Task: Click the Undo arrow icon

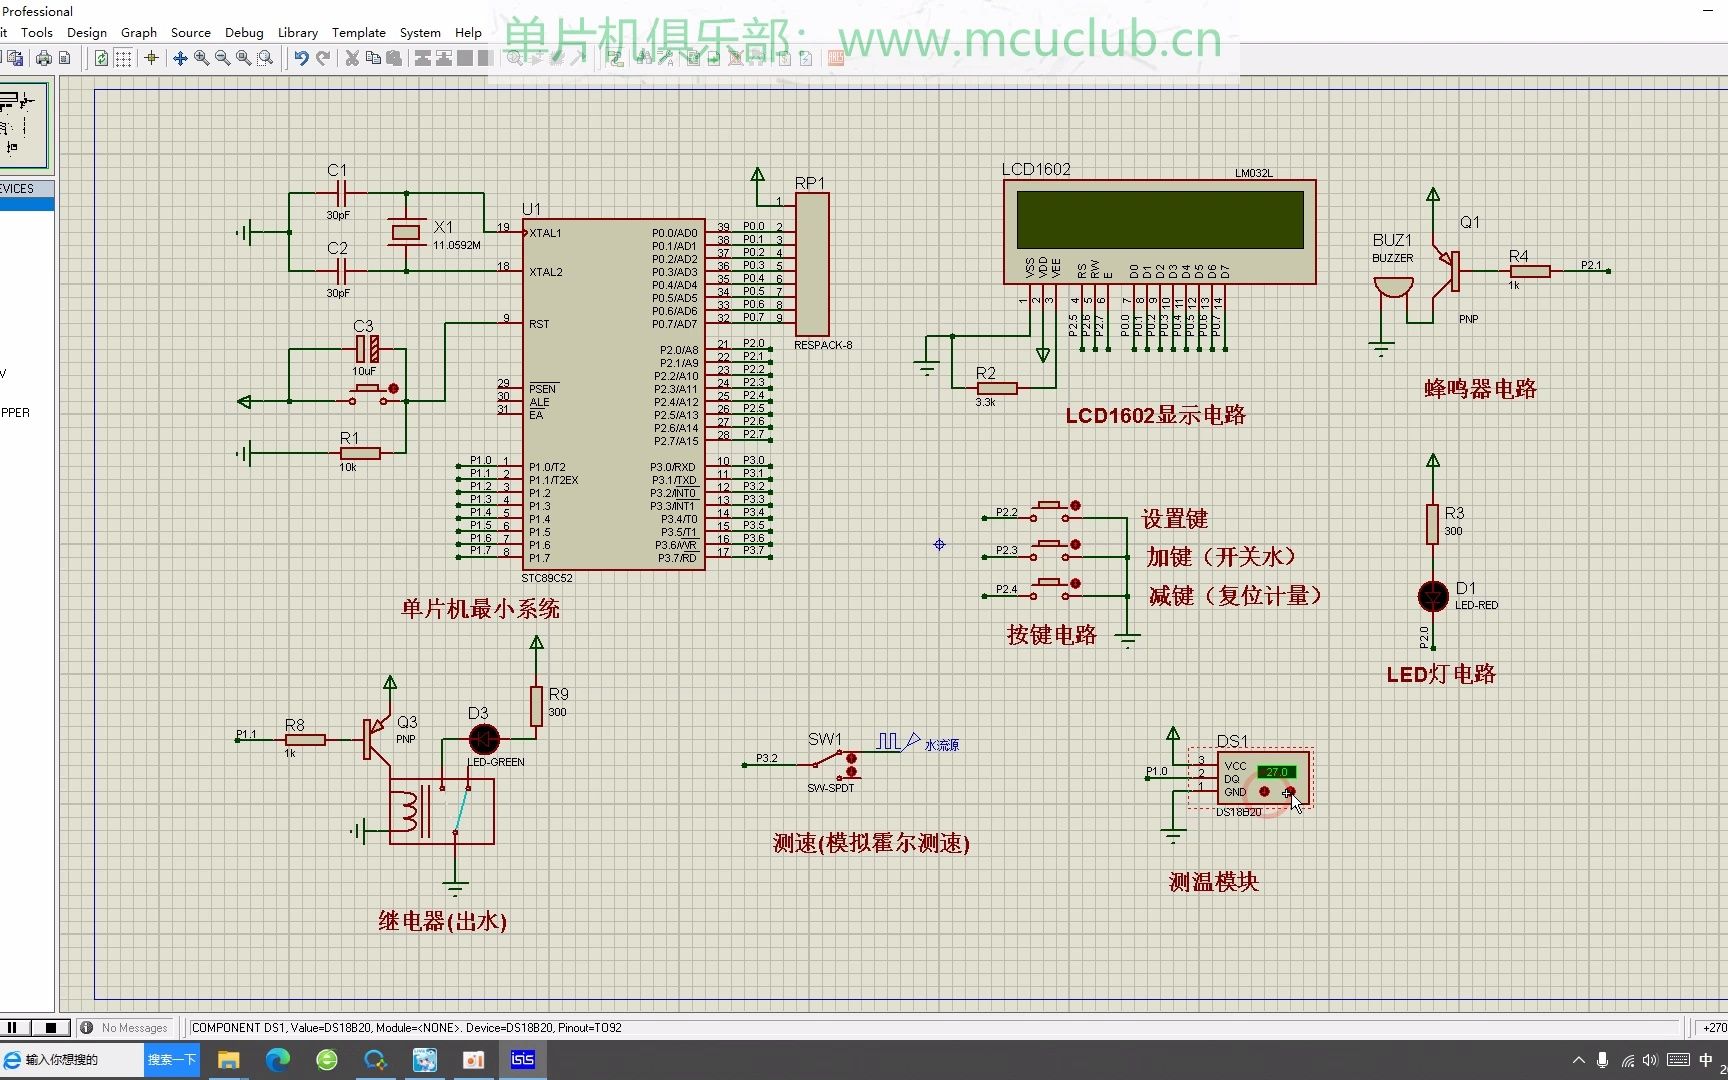Action: tap(301, 58)
